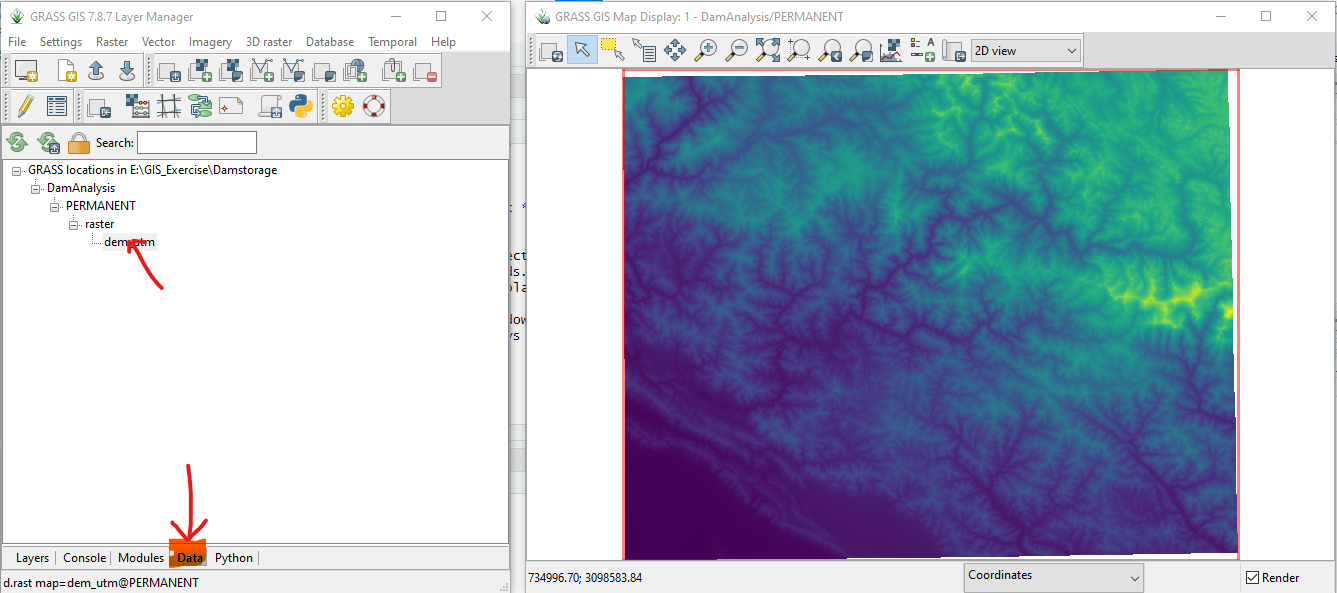Image resolution: width=1337 pixels, height=593 pixels.
Task: Open the Python interactive shell icon
Action: pyautogui.click(x=301, y=105)
